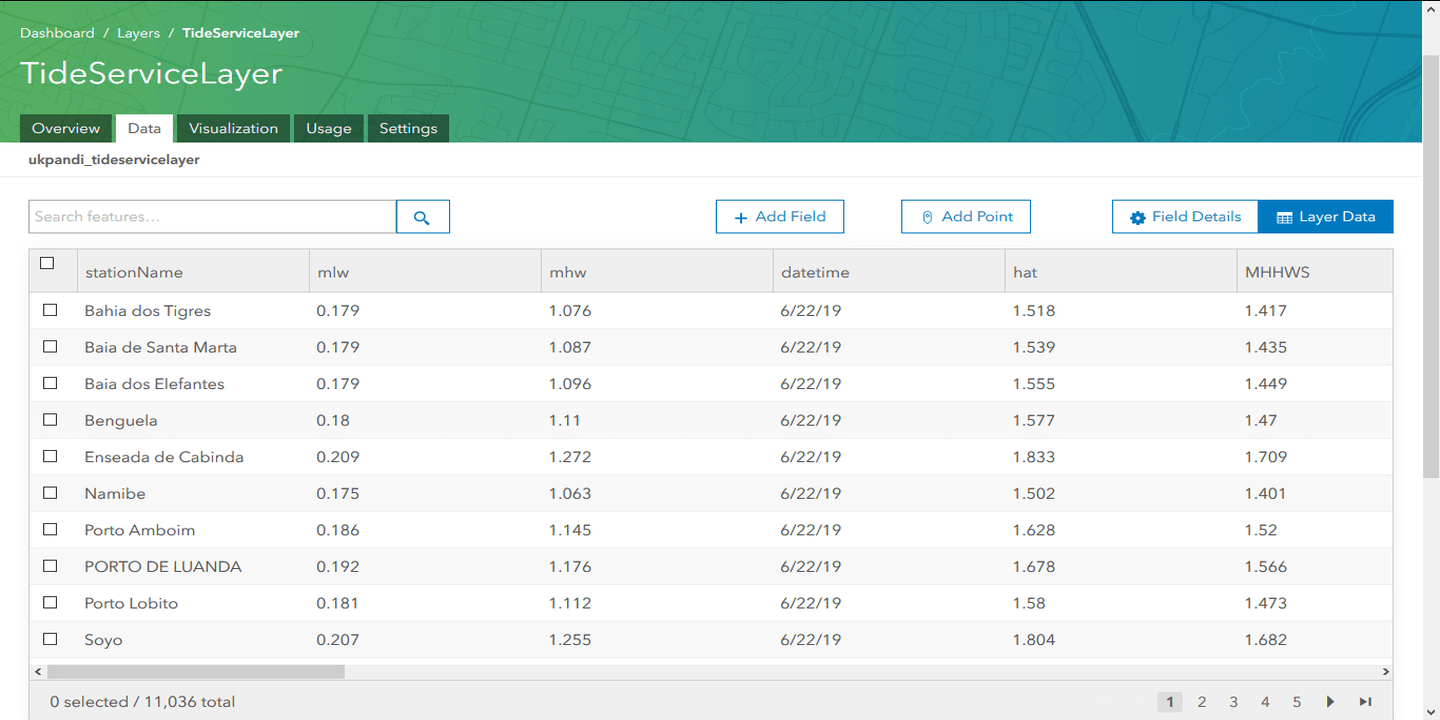This screenshot has height=720, width=1440.
Task: Click mlw value 0.209
Action: point(338,457)
